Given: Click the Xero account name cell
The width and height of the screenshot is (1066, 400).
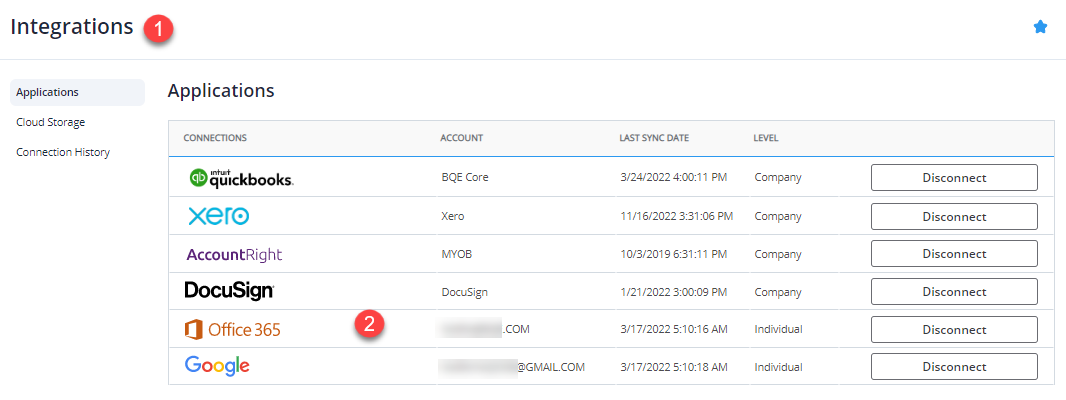Looking at the screenshot, I should click(x=453, y=216).
